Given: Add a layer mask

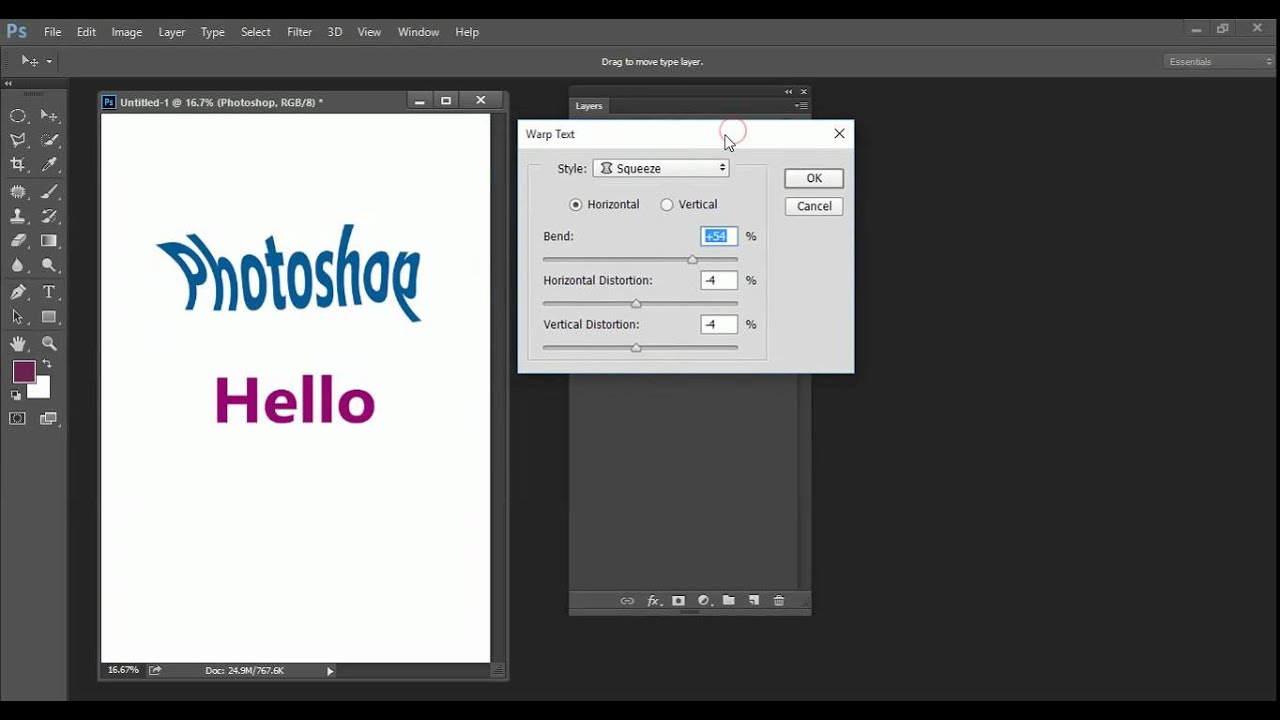Looking at the screenshot, I should coord(678,601).
